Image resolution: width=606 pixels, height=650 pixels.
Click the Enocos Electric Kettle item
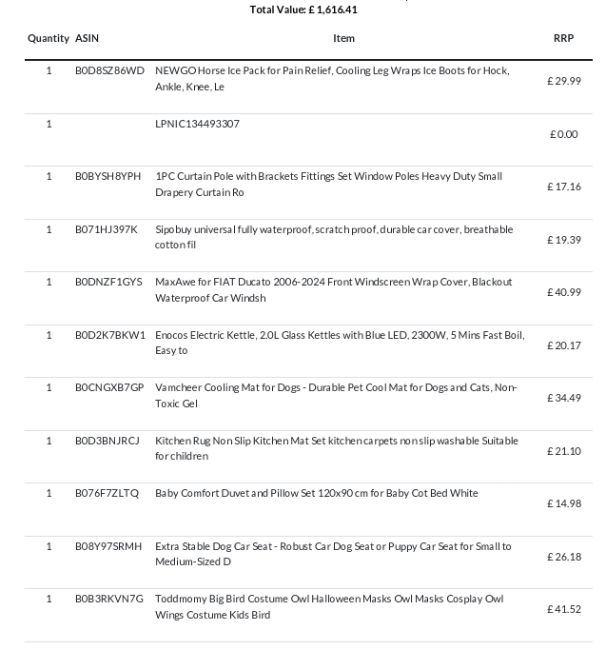(340, 342)
